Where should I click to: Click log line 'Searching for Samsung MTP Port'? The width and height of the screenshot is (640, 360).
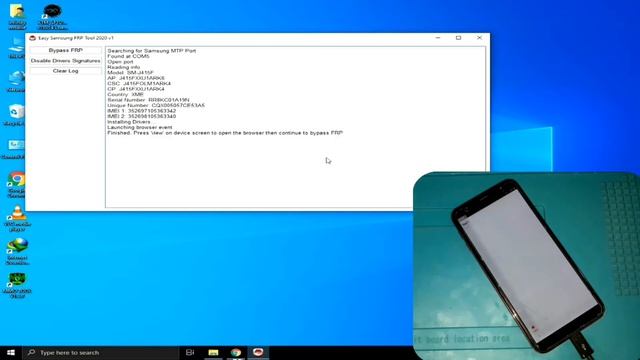(151, 51)
